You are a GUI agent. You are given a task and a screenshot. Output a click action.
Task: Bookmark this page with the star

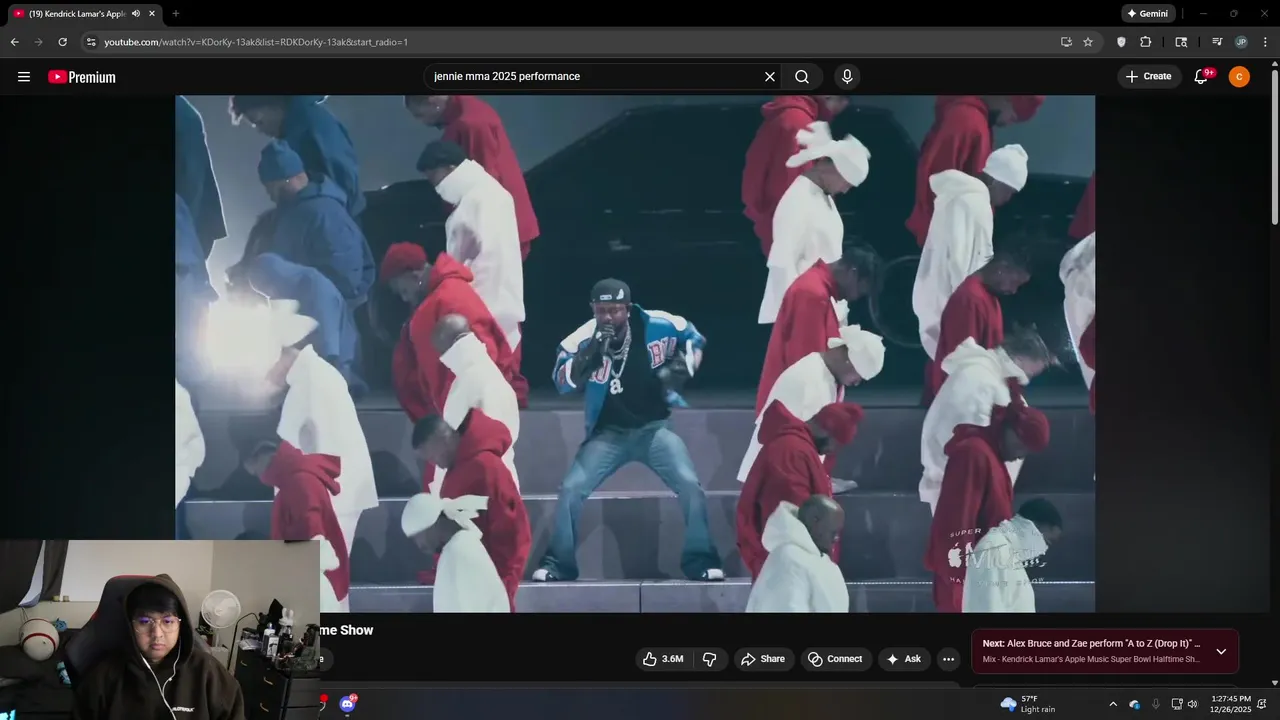[1088, 42]
